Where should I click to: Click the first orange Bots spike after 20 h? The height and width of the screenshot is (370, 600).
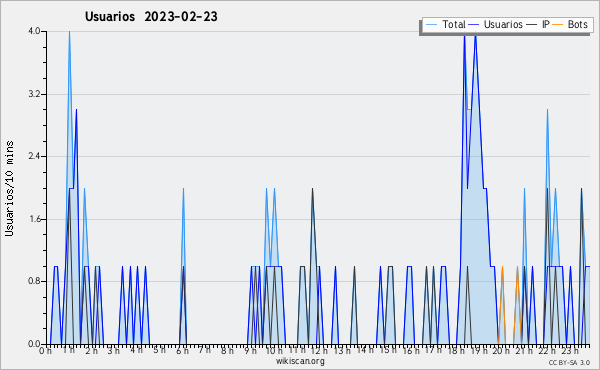tap(502, 268)
